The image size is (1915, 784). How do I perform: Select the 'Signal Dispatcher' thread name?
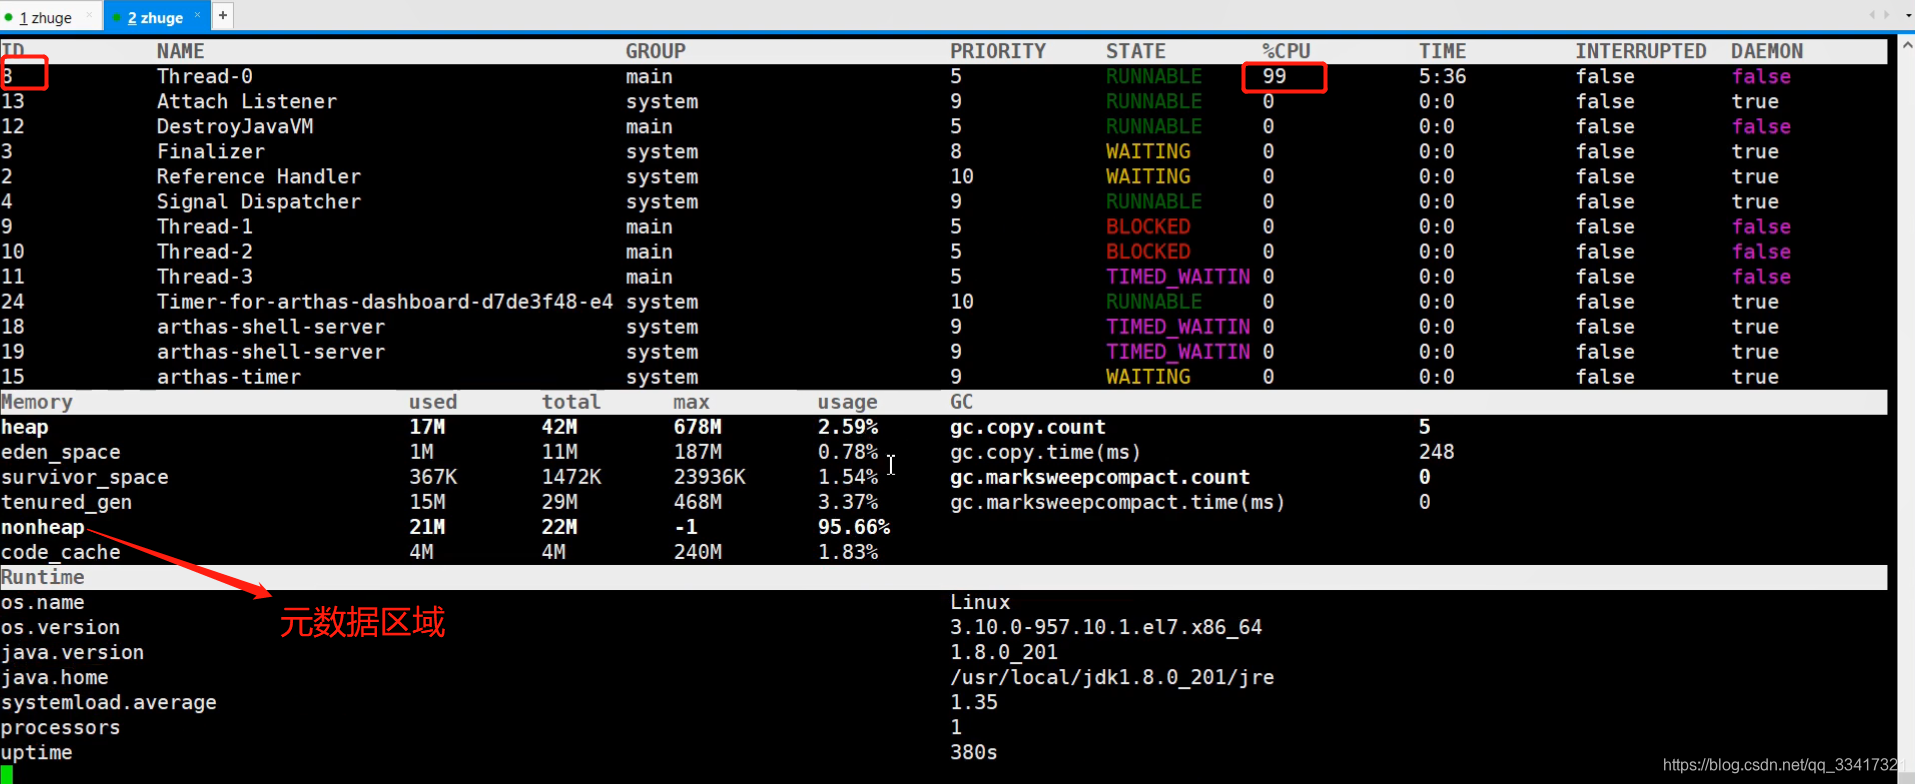[x=258, y=201]
